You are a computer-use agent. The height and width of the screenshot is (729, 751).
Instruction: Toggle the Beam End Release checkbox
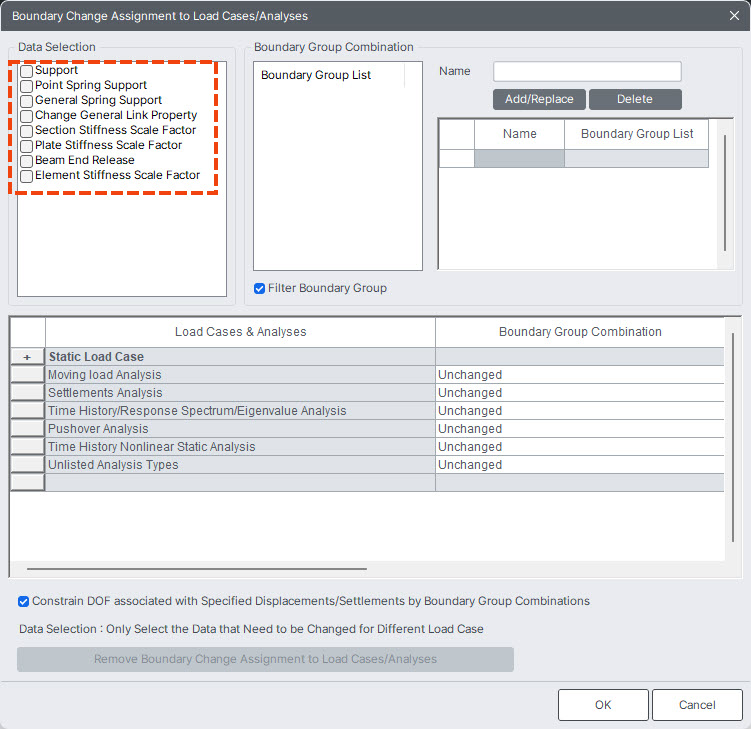click(27, 161)
